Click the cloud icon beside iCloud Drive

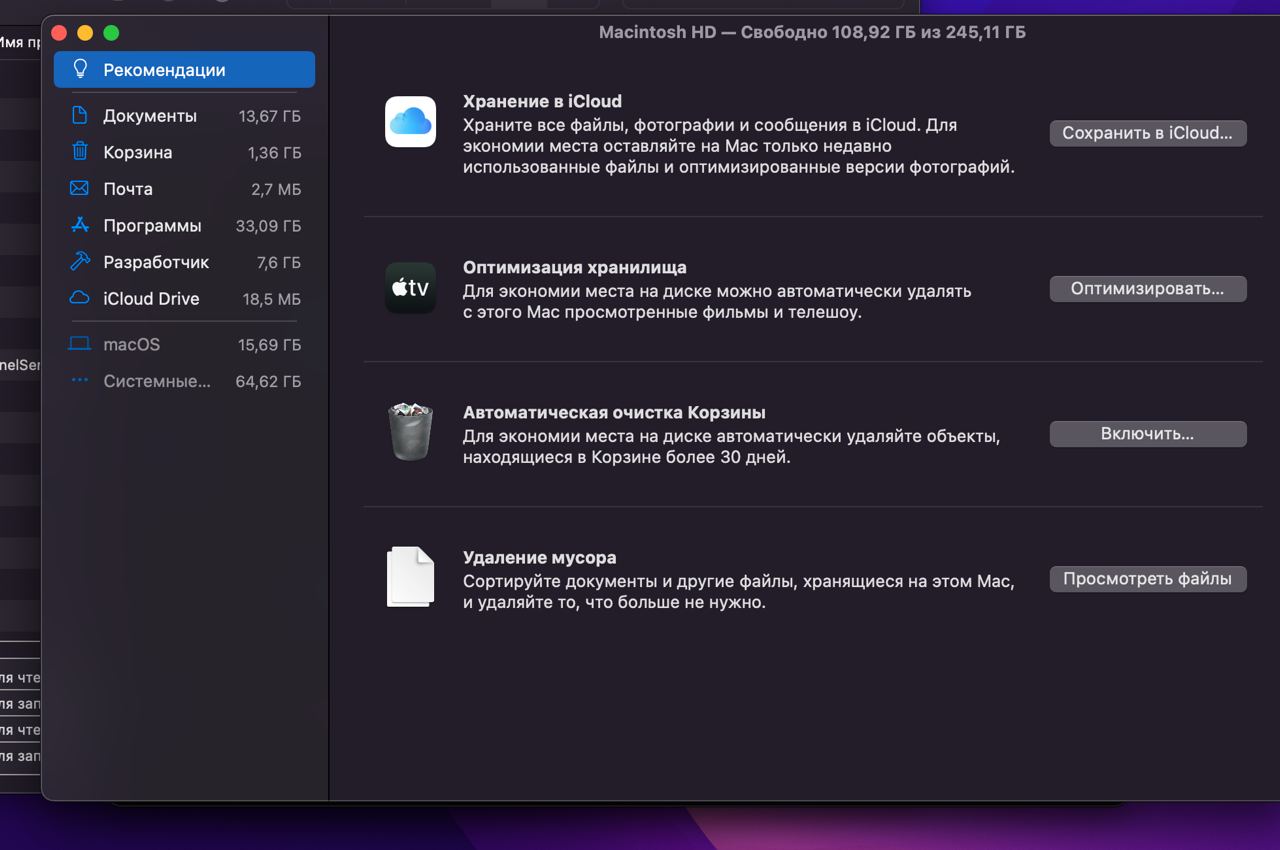pos(80,298)
